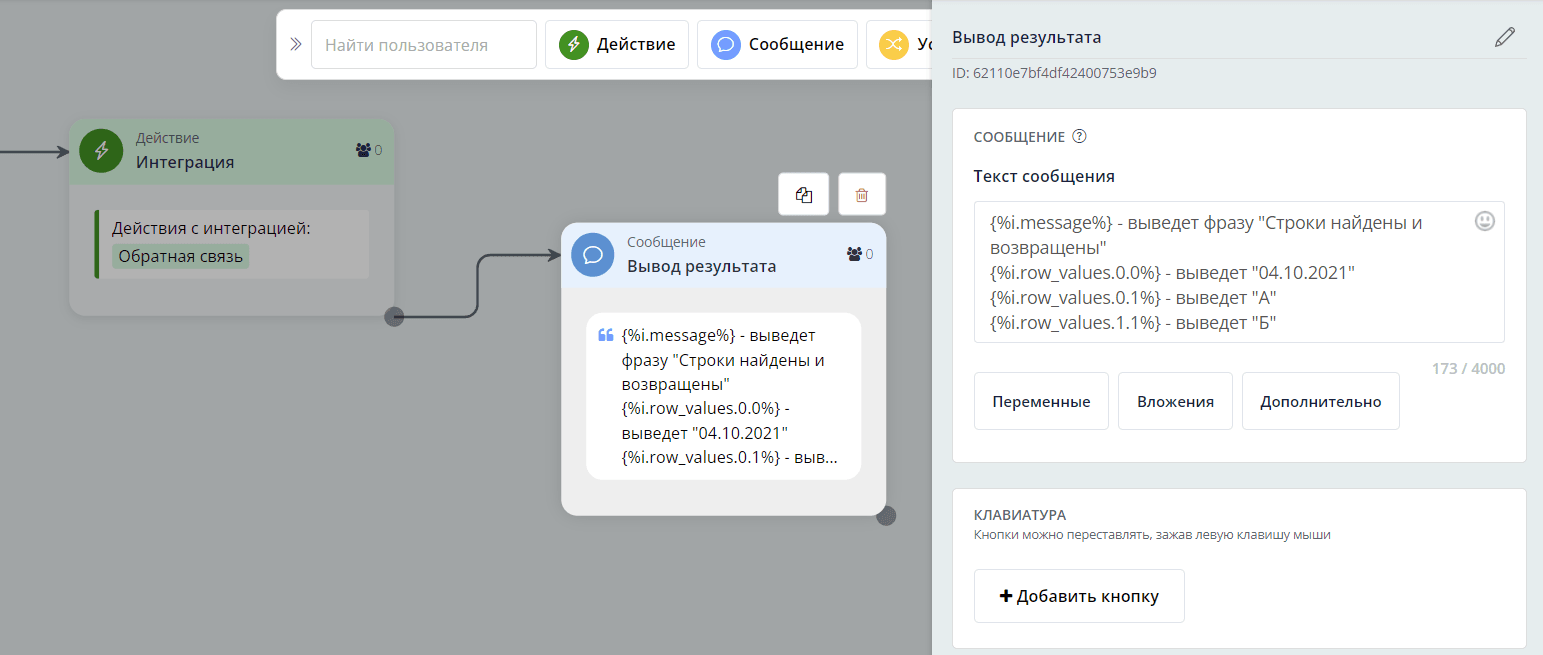Open the Вложения attachments options
1543x655 pixels.
[x=1175, y=401]
